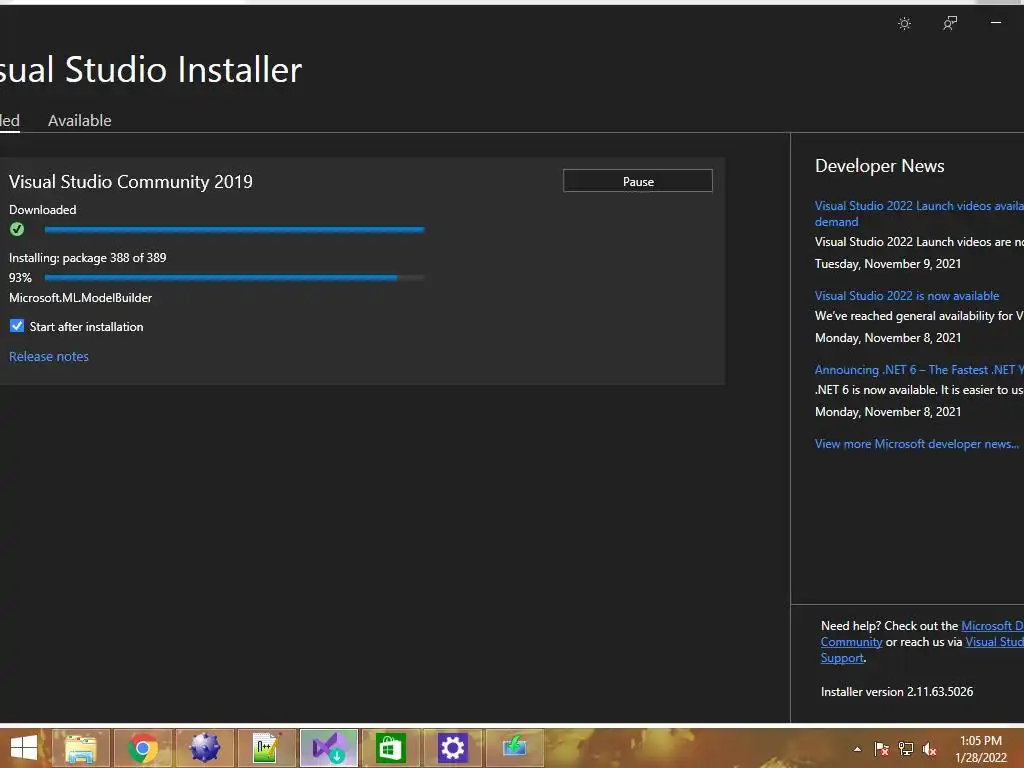Open the Windows Start button

pos(24,748)
